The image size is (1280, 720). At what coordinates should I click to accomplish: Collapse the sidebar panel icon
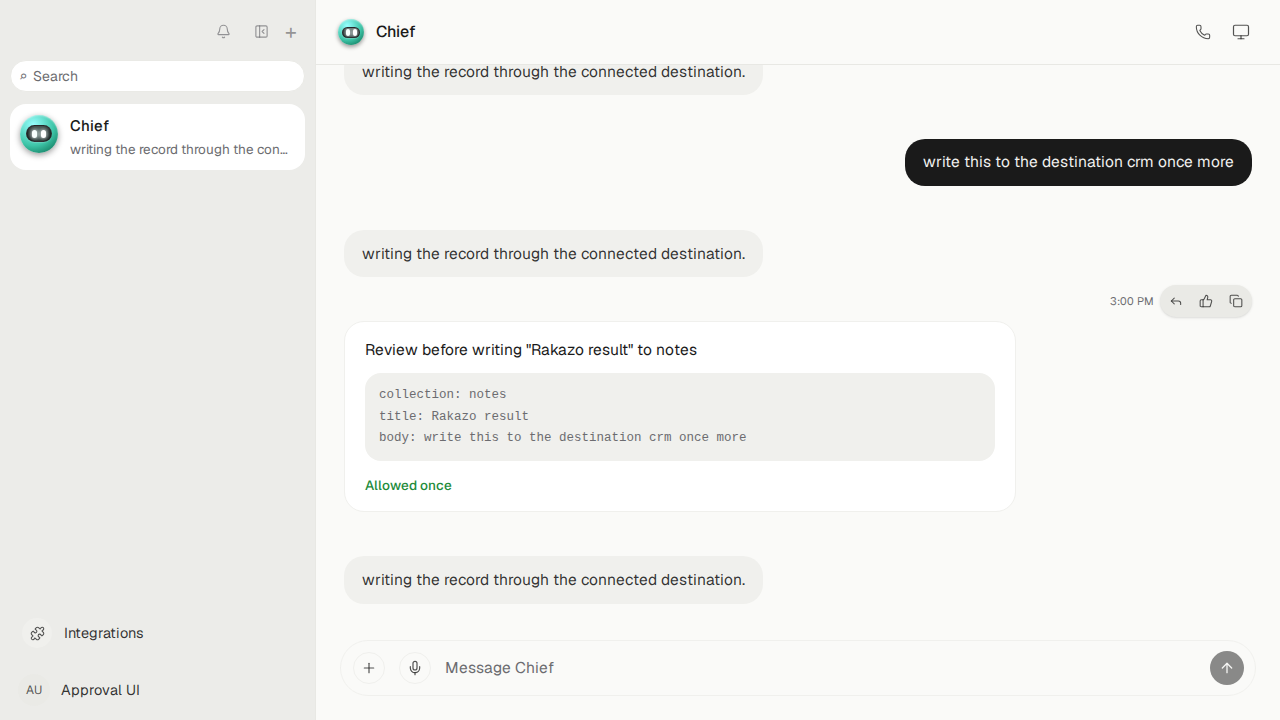pyautogui.click(x=261, y=32)
